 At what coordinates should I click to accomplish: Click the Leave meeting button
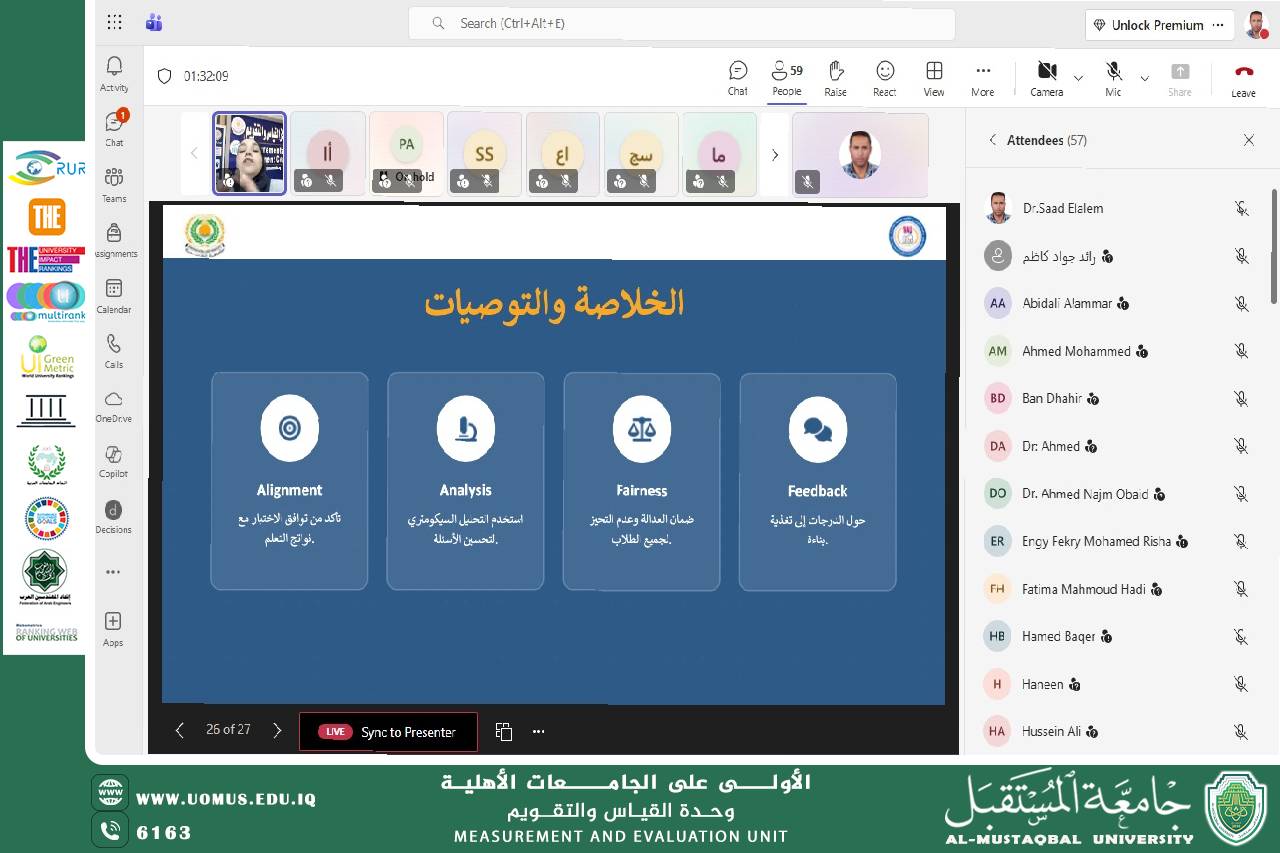(x=1243, y=78)
